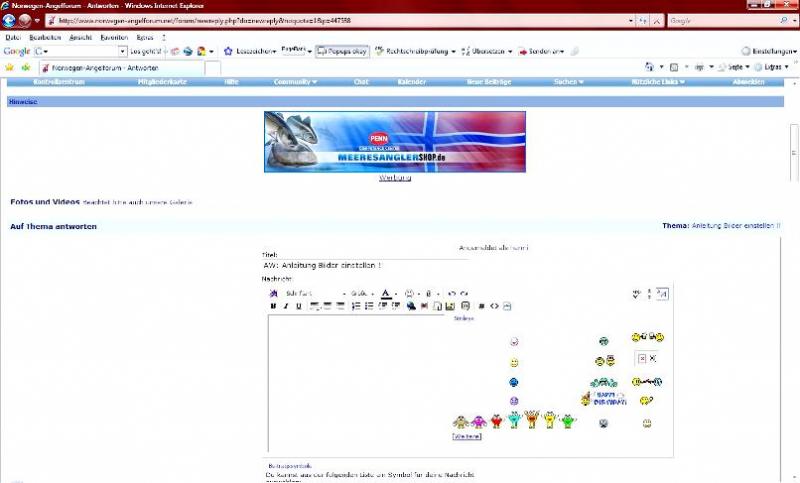The width and height of the screenshot is (800, 483).
Task: Click the wrap code tags icon
Action: [x=481, y=306]
